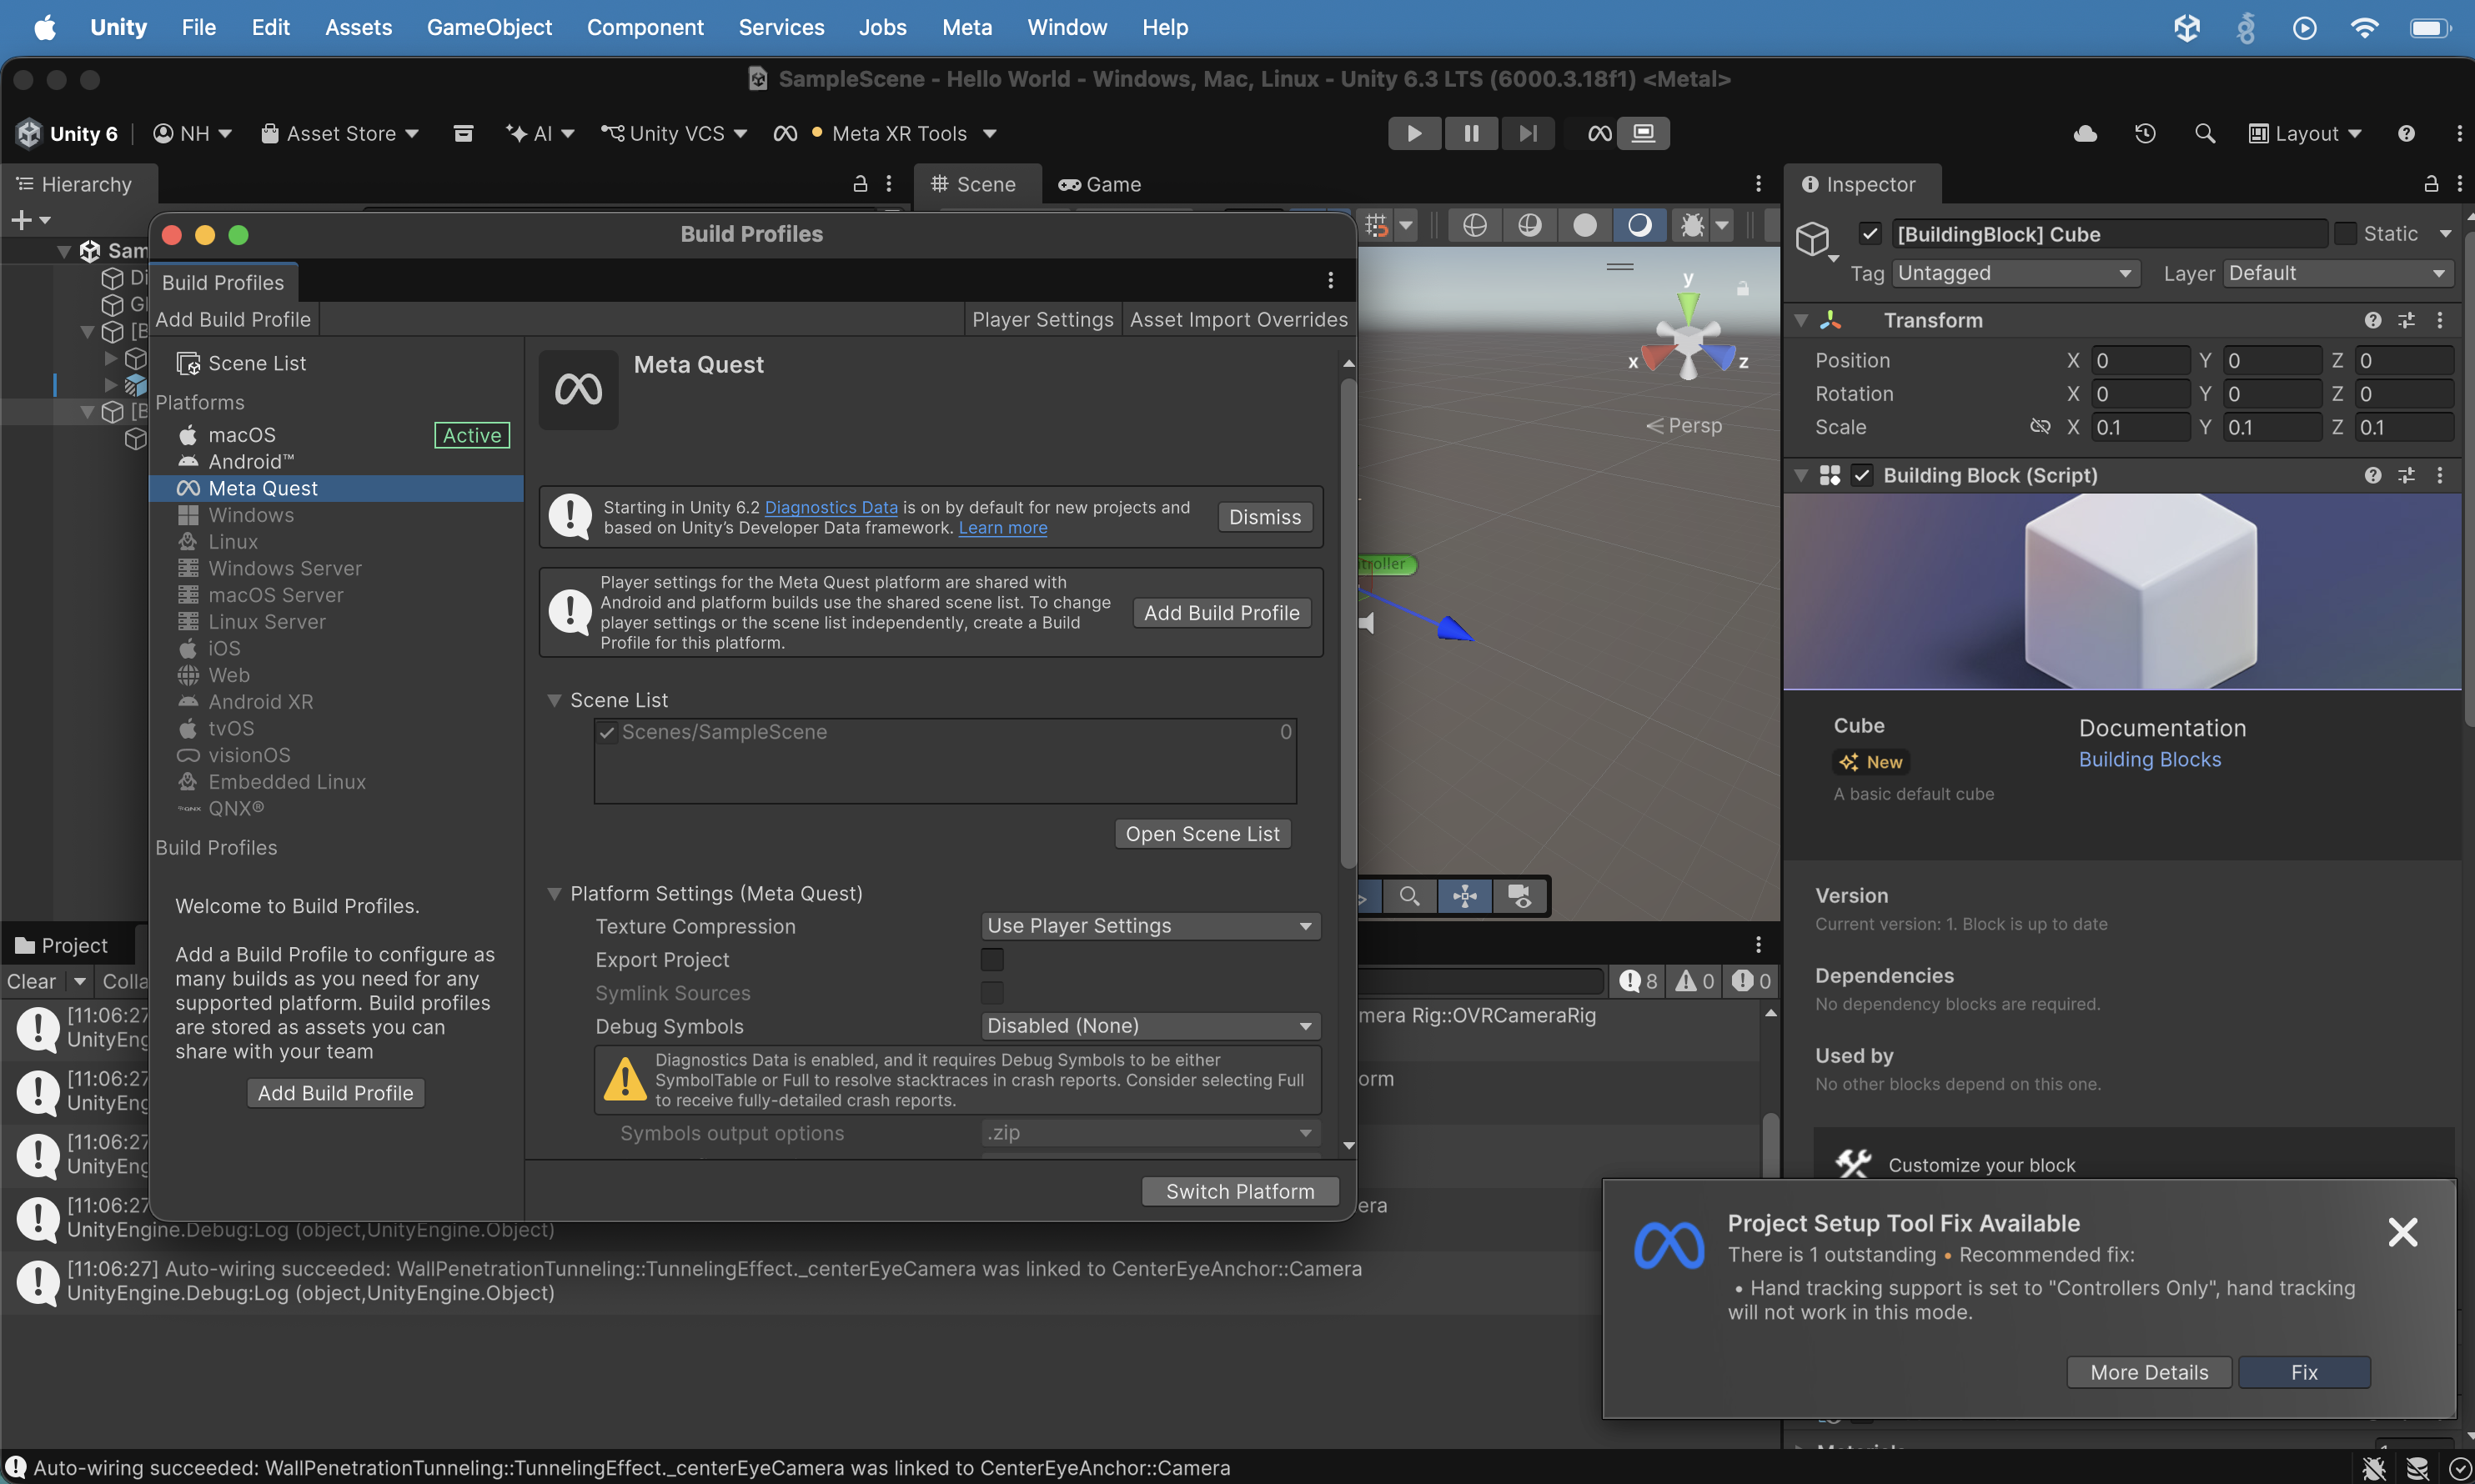Open the Debug Symbols dropdown
Screen dimensions: 2475x1484
1150,1026
